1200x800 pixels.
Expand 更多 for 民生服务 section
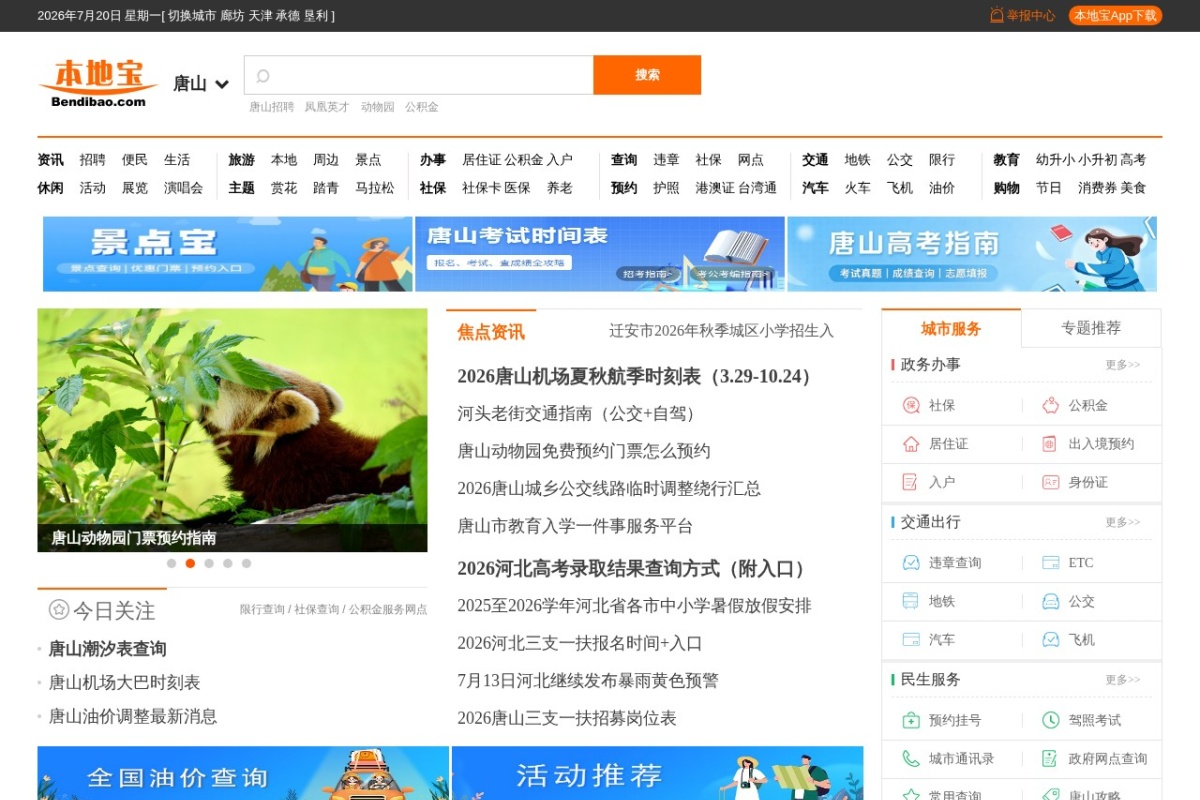(x=1122, y=680)
